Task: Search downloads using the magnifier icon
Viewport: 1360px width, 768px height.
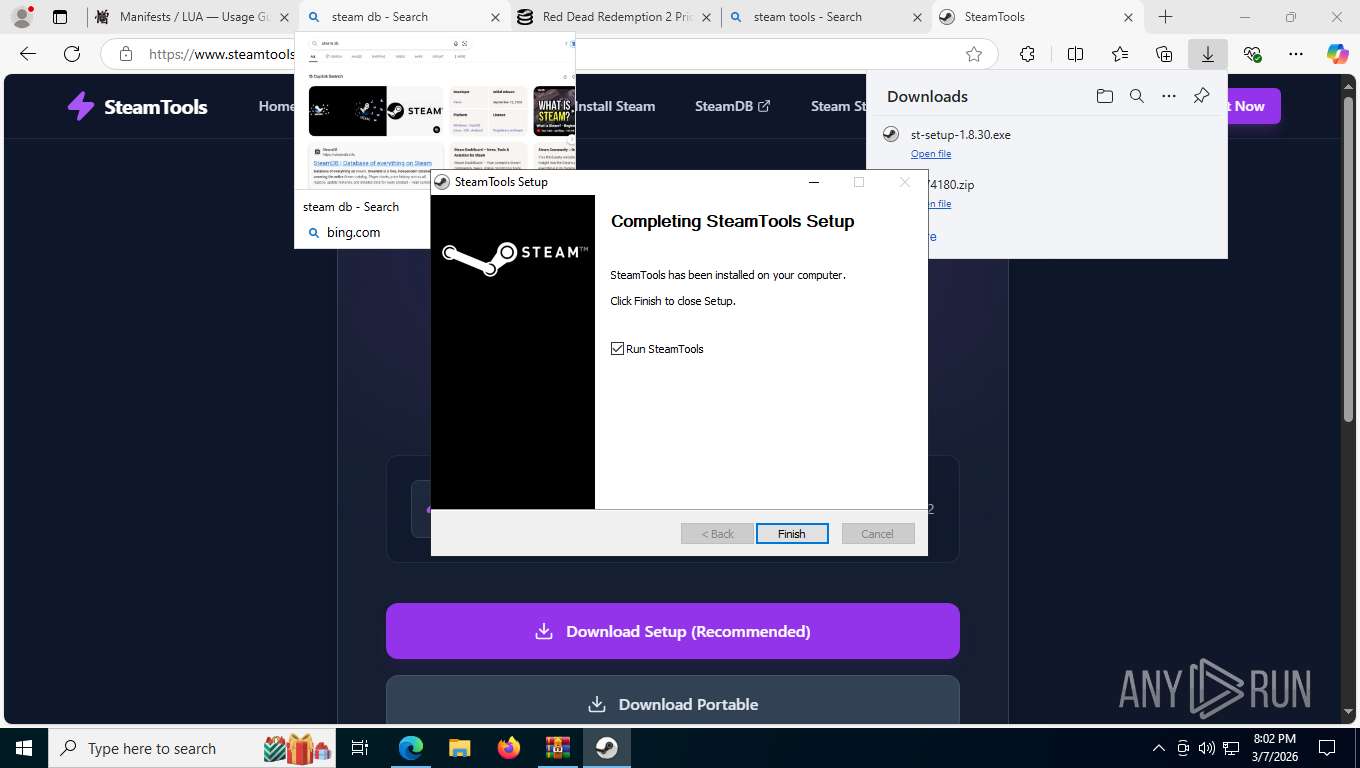Action: tap(1137, 96)
